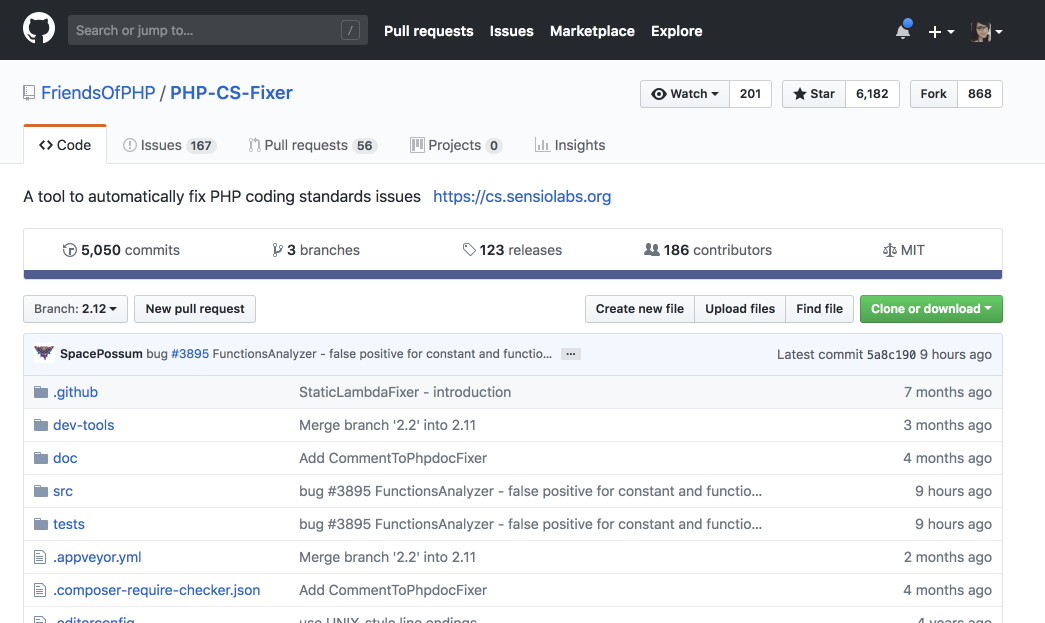The width and height of the screenshot is (1045, 623).
Task: Focus the Search or jump to field
Action: [x=217, y=30]
